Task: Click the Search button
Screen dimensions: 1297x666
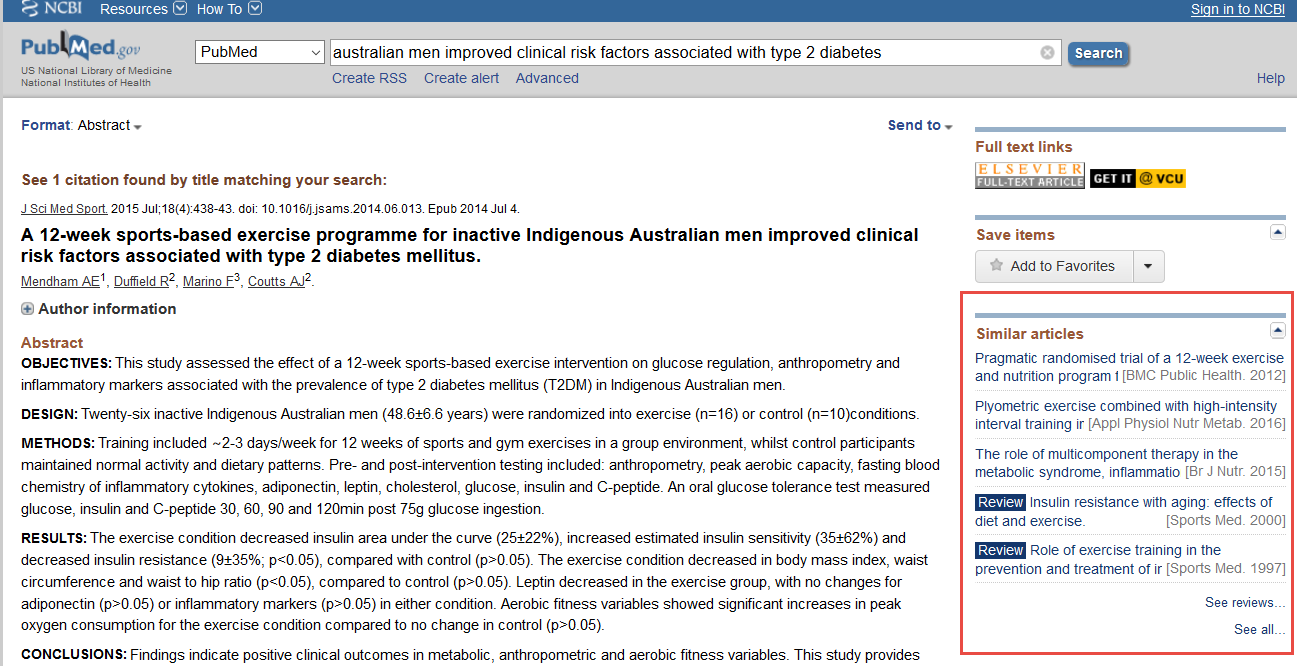Action: [x=1097, y=53]
